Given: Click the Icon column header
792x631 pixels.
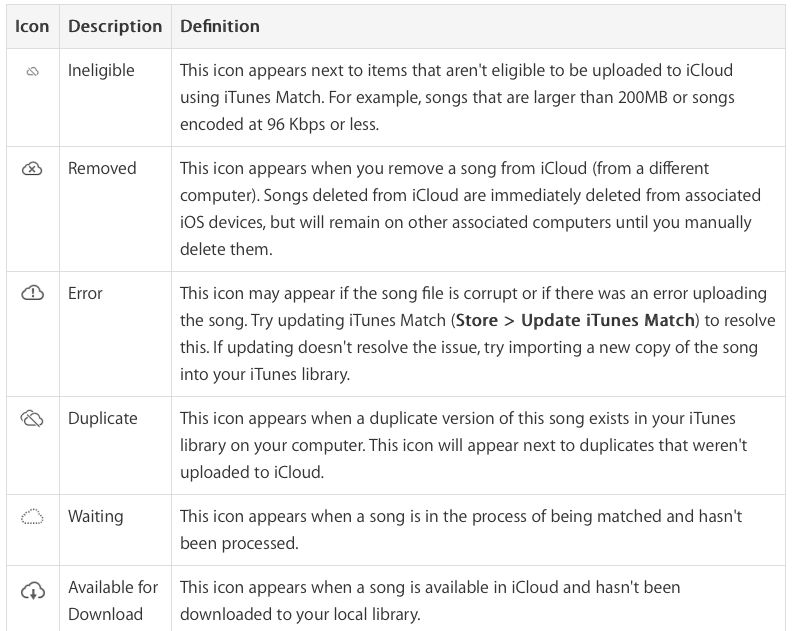Looking at the screenshot, I should point(32,26).
